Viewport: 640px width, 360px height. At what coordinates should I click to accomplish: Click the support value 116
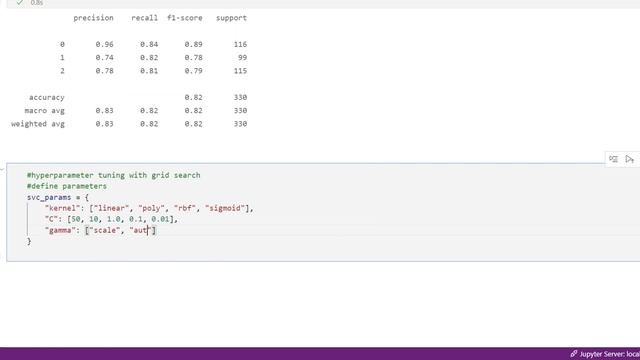click(240, 44)
